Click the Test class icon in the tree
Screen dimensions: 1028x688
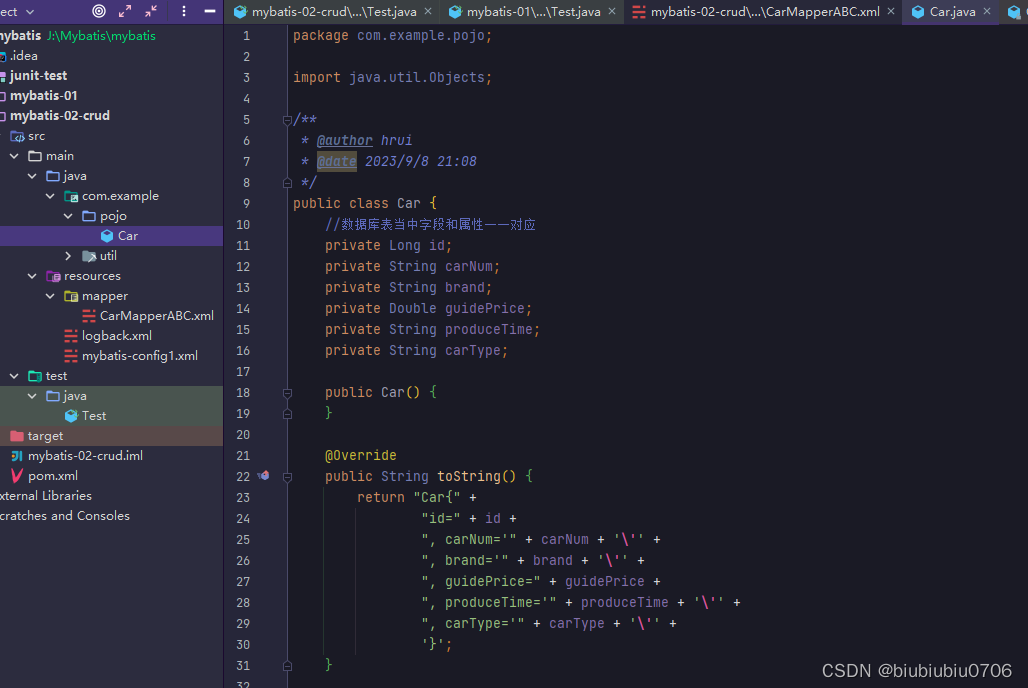[x=71, y=416]
